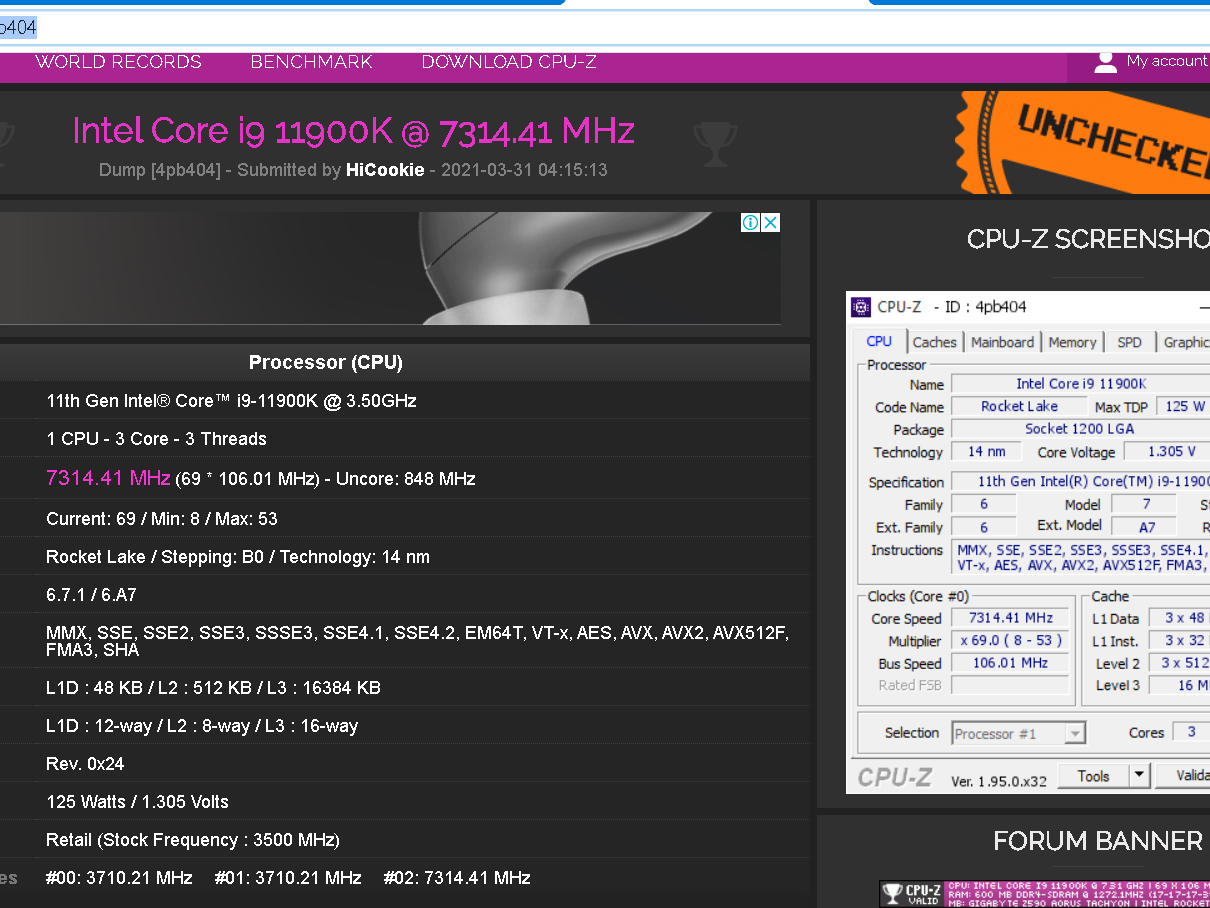The image size is (1210, 908).
Task: Click the Core Speed field in CPU-Z screenshot
Action: click(x=1010, y=618)
